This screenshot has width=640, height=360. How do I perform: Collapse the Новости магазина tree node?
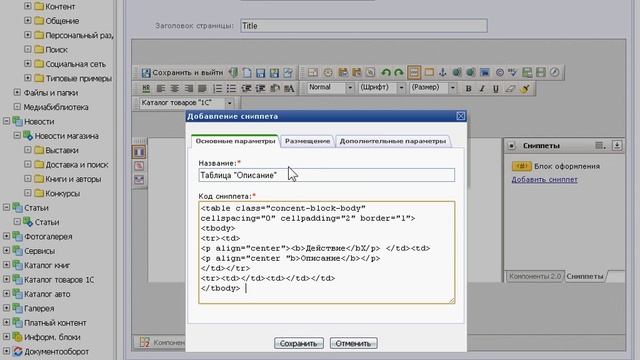[17, 136]
